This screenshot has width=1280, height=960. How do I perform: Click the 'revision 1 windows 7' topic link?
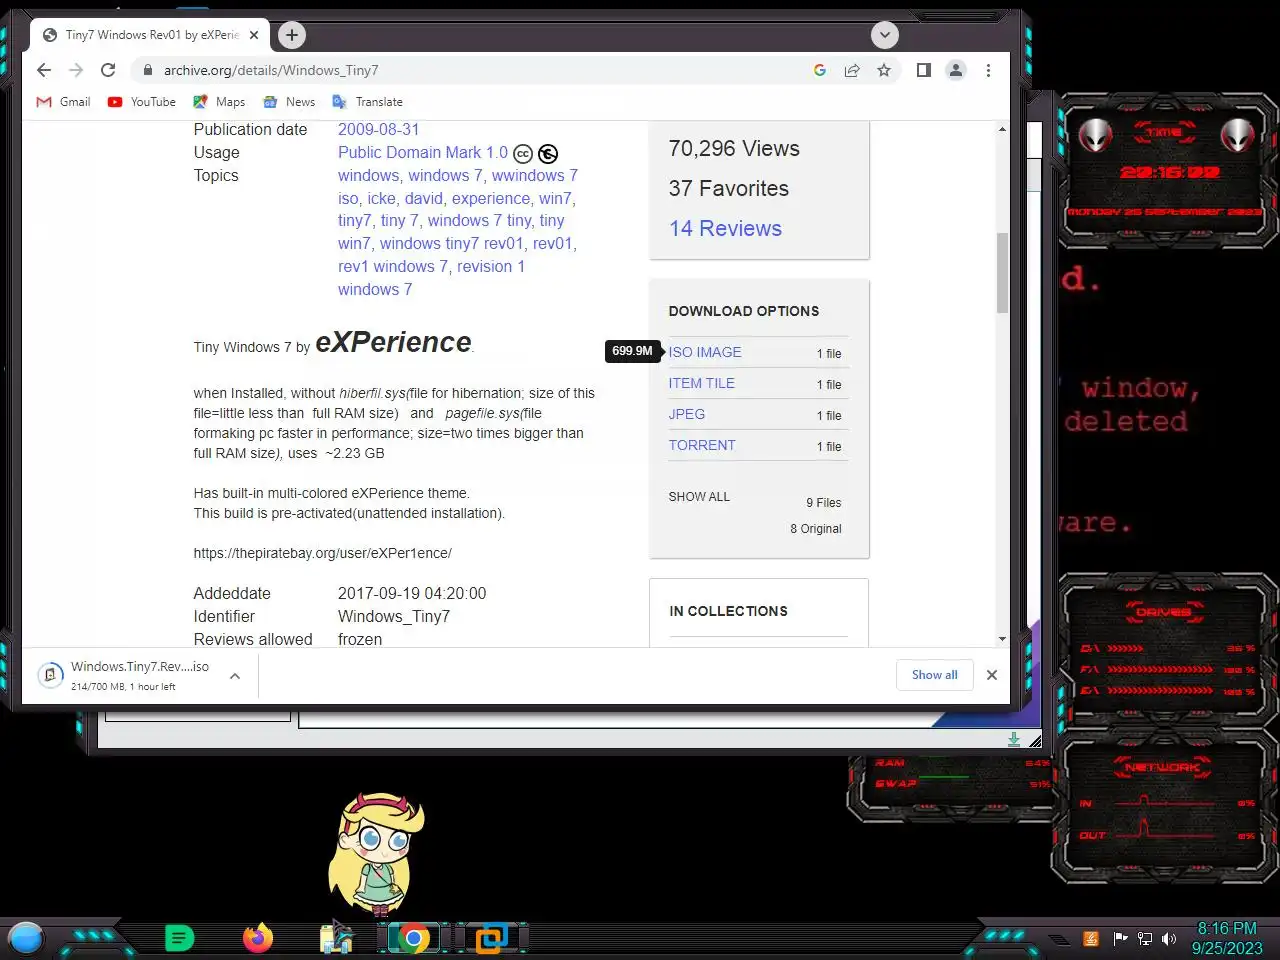[431, 278]
